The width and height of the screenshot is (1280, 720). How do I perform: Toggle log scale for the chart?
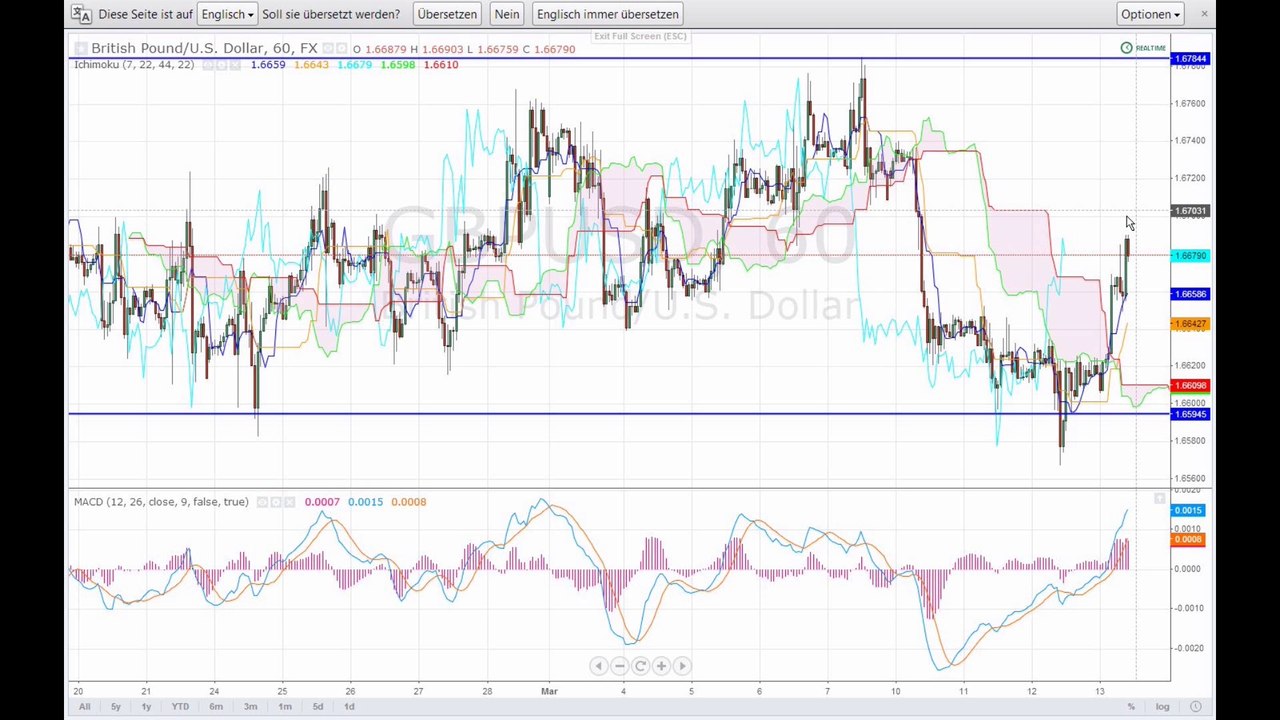point(1163,707)
